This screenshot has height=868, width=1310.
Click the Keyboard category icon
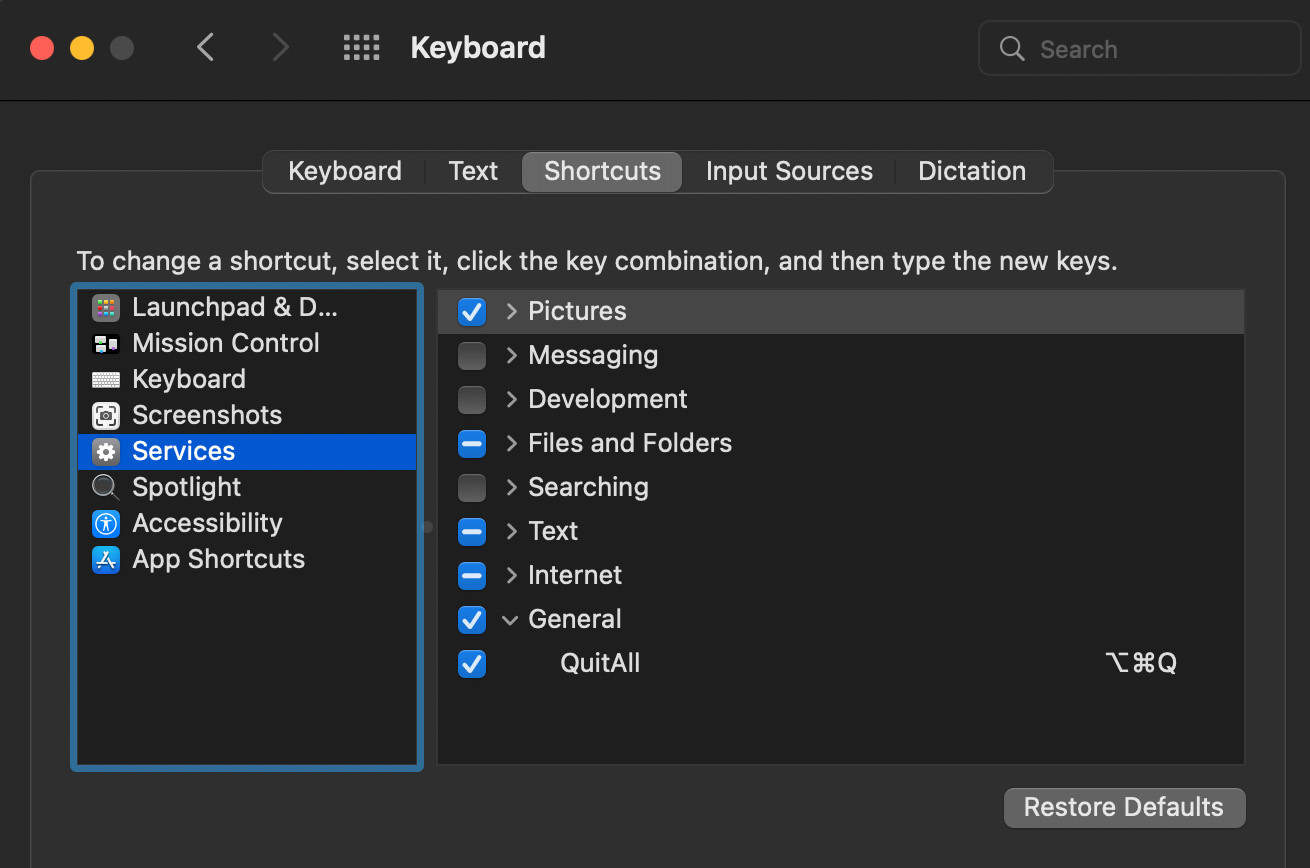(106, 379)
